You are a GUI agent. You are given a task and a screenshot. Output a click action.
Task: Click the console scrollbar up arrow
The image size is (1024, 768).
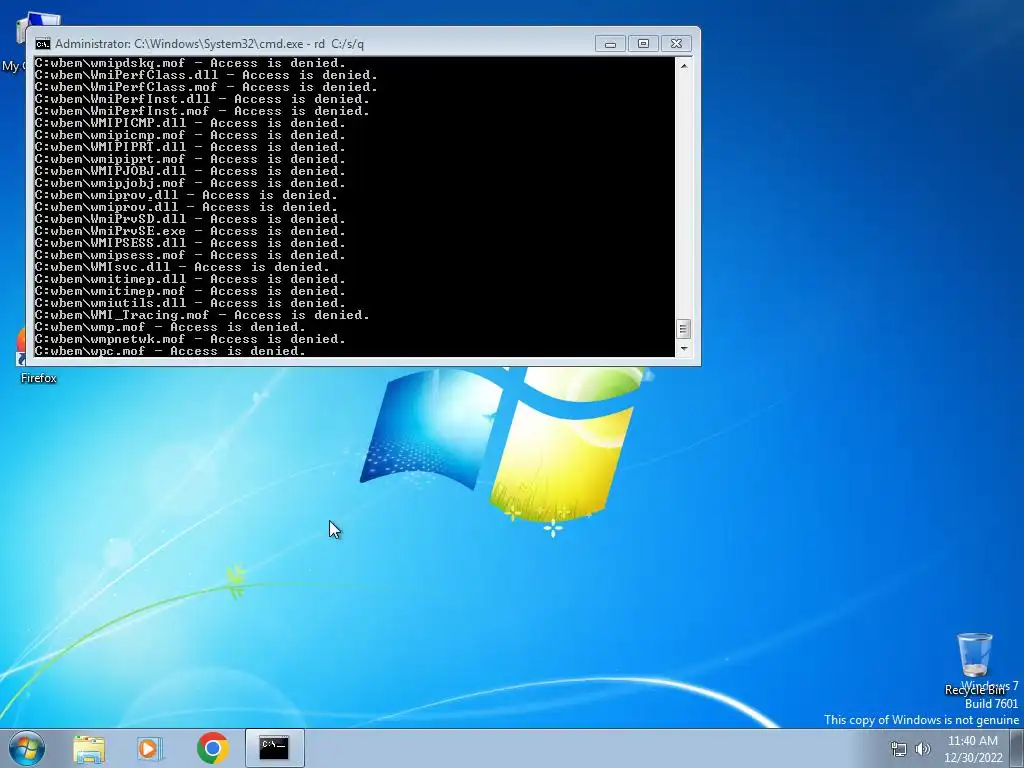pos(683,65)
